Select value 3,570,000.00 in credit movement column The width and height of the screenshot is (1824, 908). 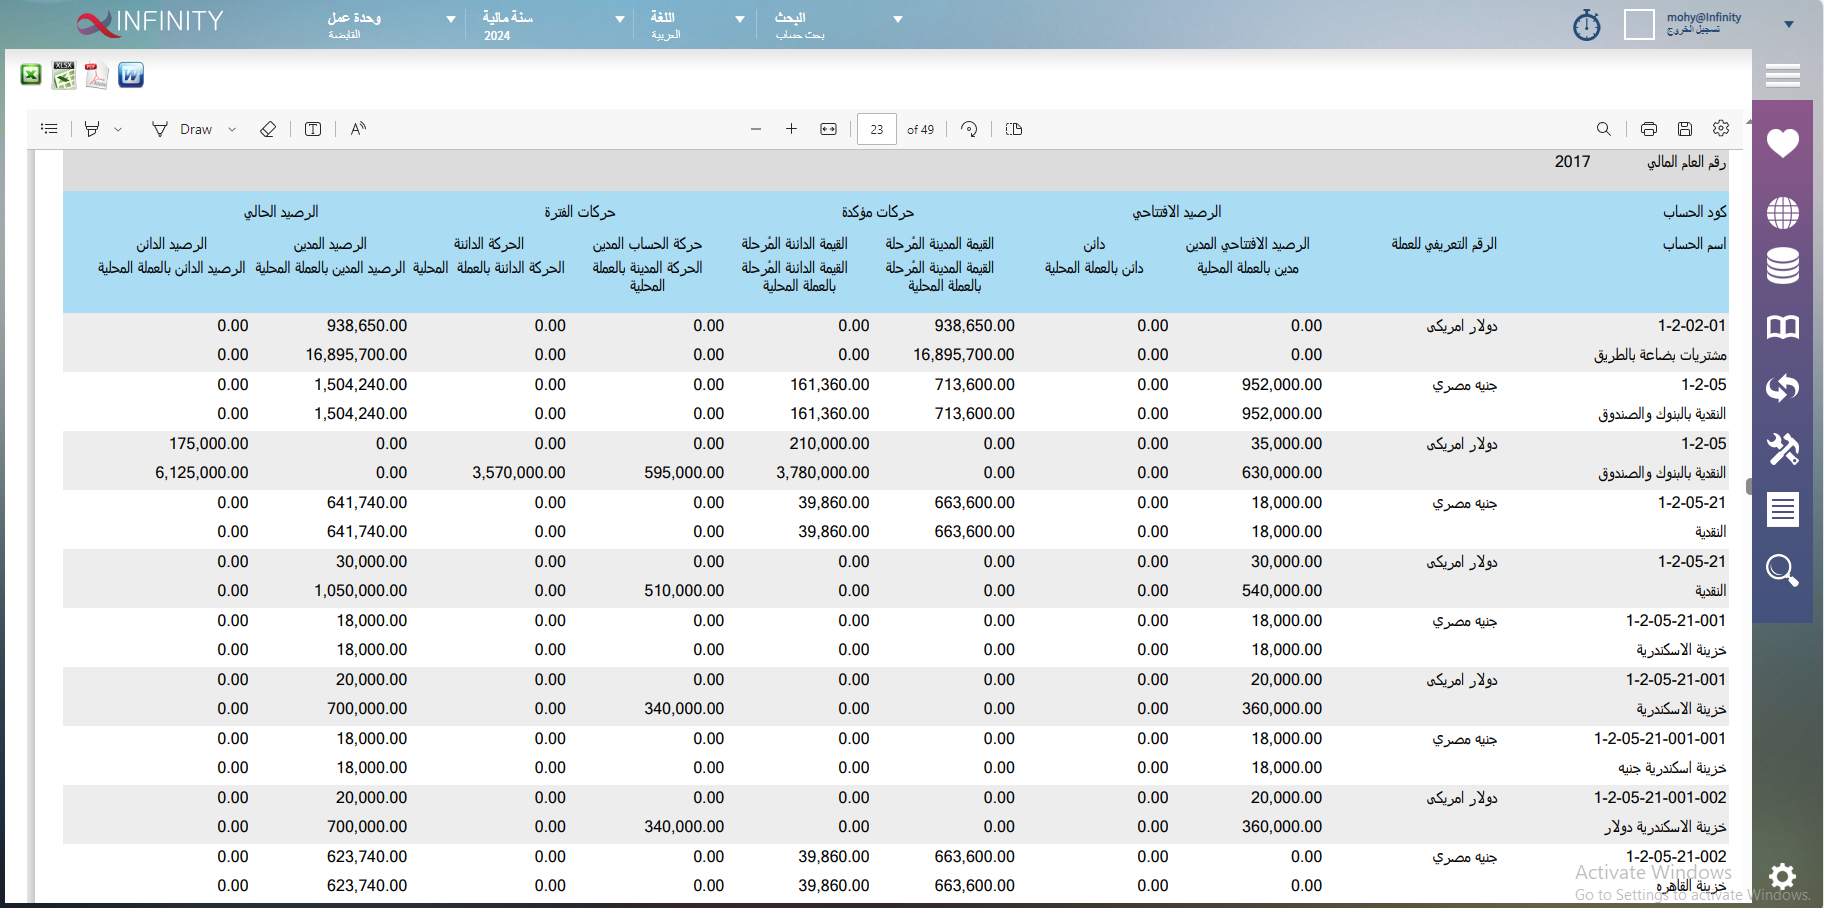[519, 472]
